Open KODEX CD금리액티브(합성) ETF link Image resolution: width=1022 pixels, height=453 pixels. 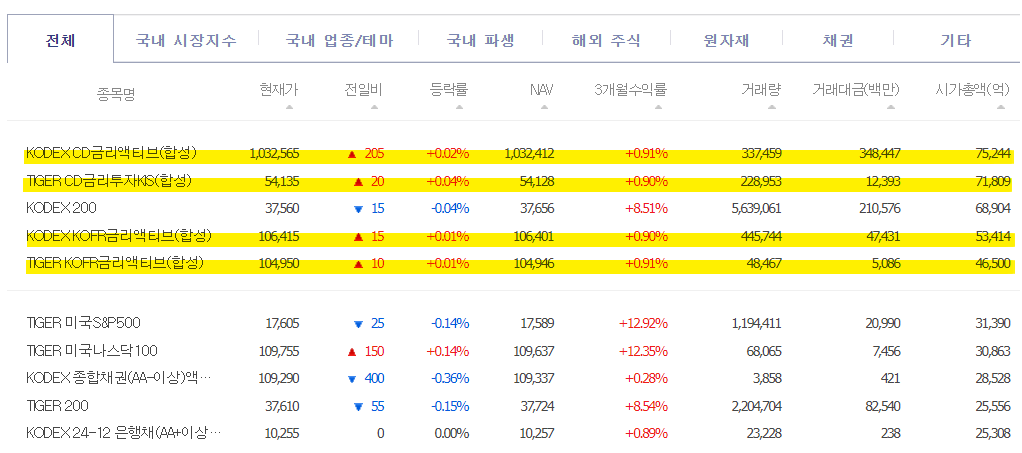coord(111,153)
